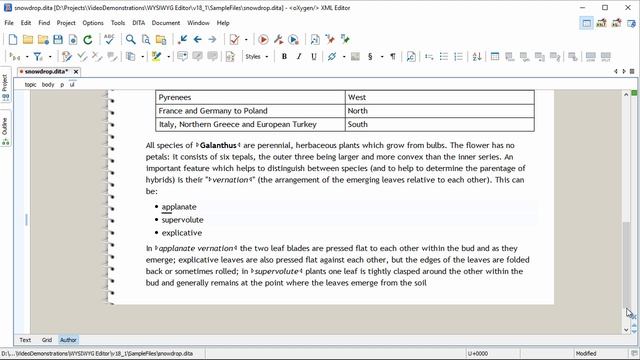Open the File menu
The height and width of the screenshot is (360, 640).
[9, 23]
